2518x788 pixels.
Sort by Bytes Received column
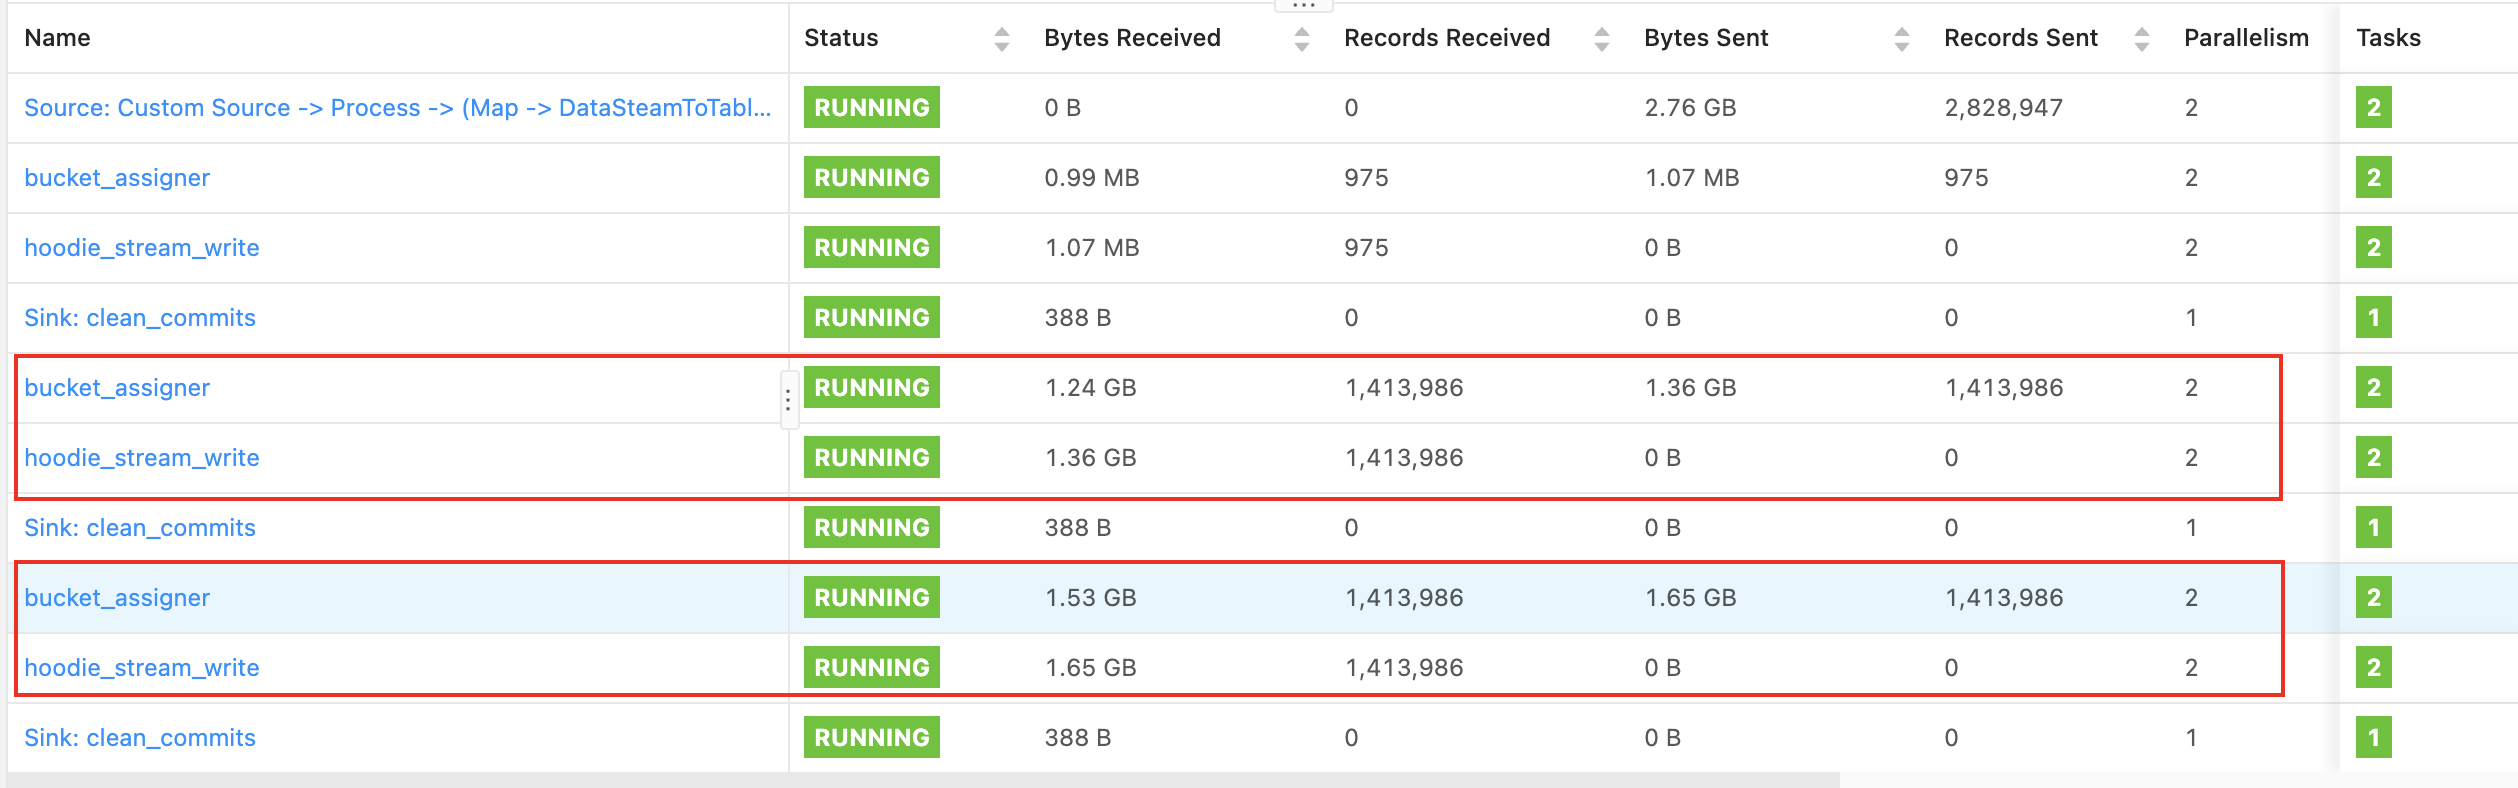pos(1301,39)
